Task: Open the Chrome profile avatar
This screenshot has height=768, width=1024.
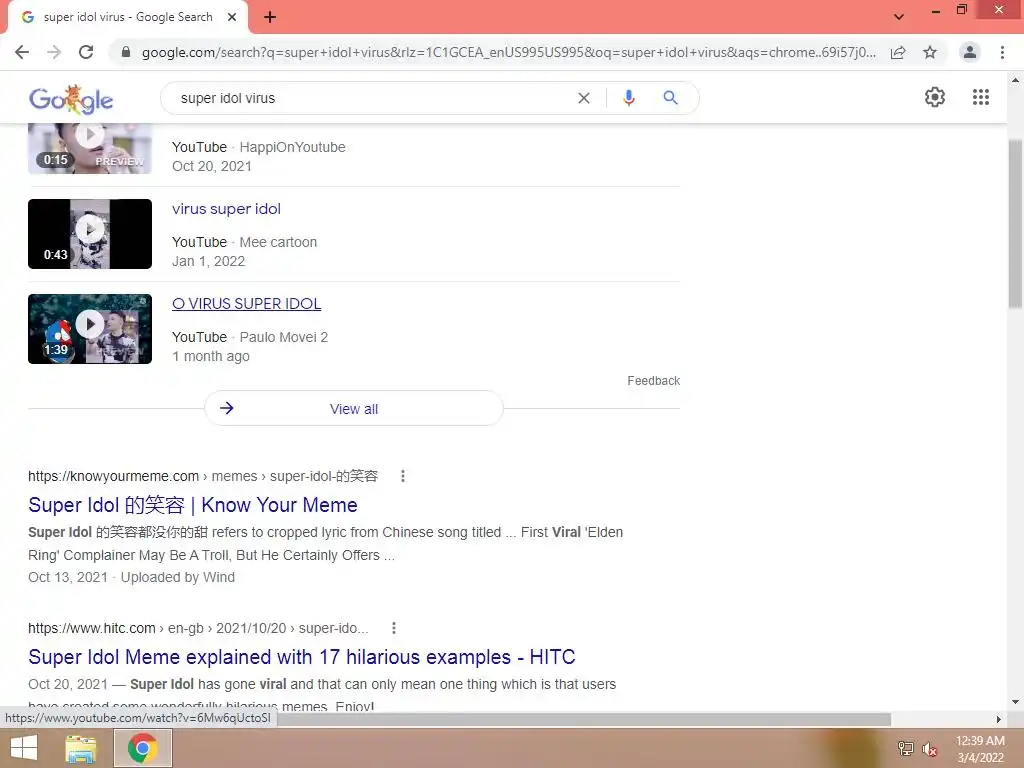Action: tap(970, 52)
